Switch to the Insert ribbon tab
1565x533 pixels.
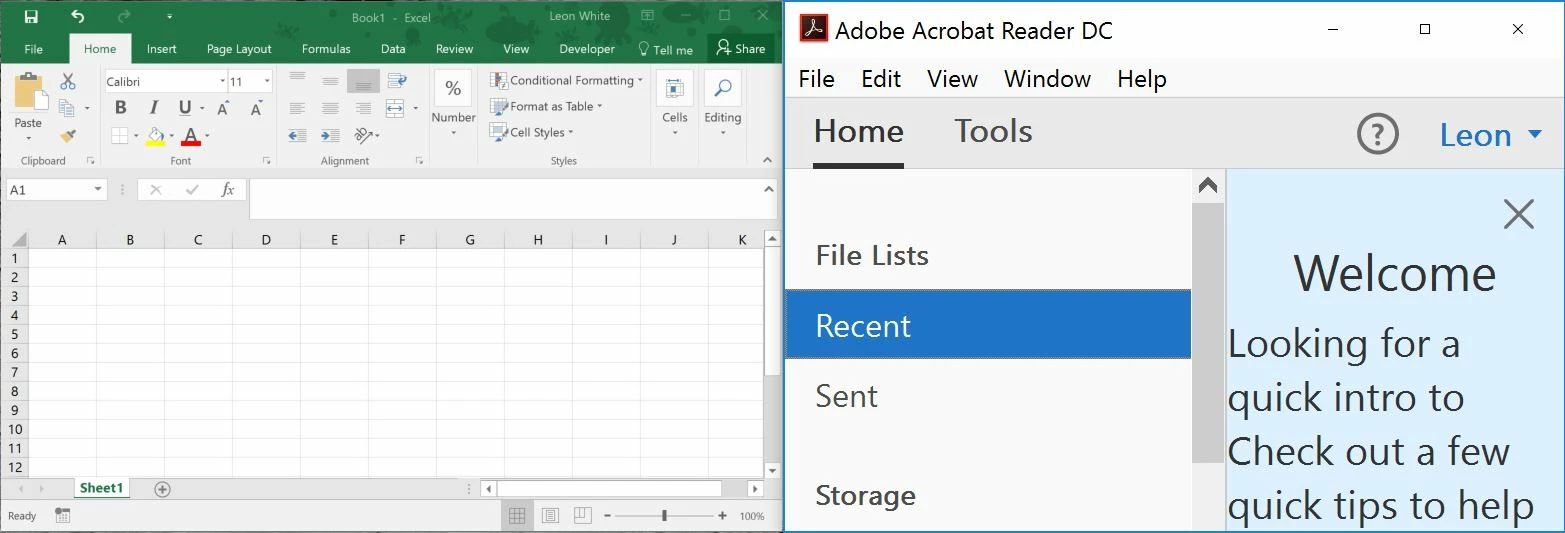pyautogui.click(x=161, y=49)
